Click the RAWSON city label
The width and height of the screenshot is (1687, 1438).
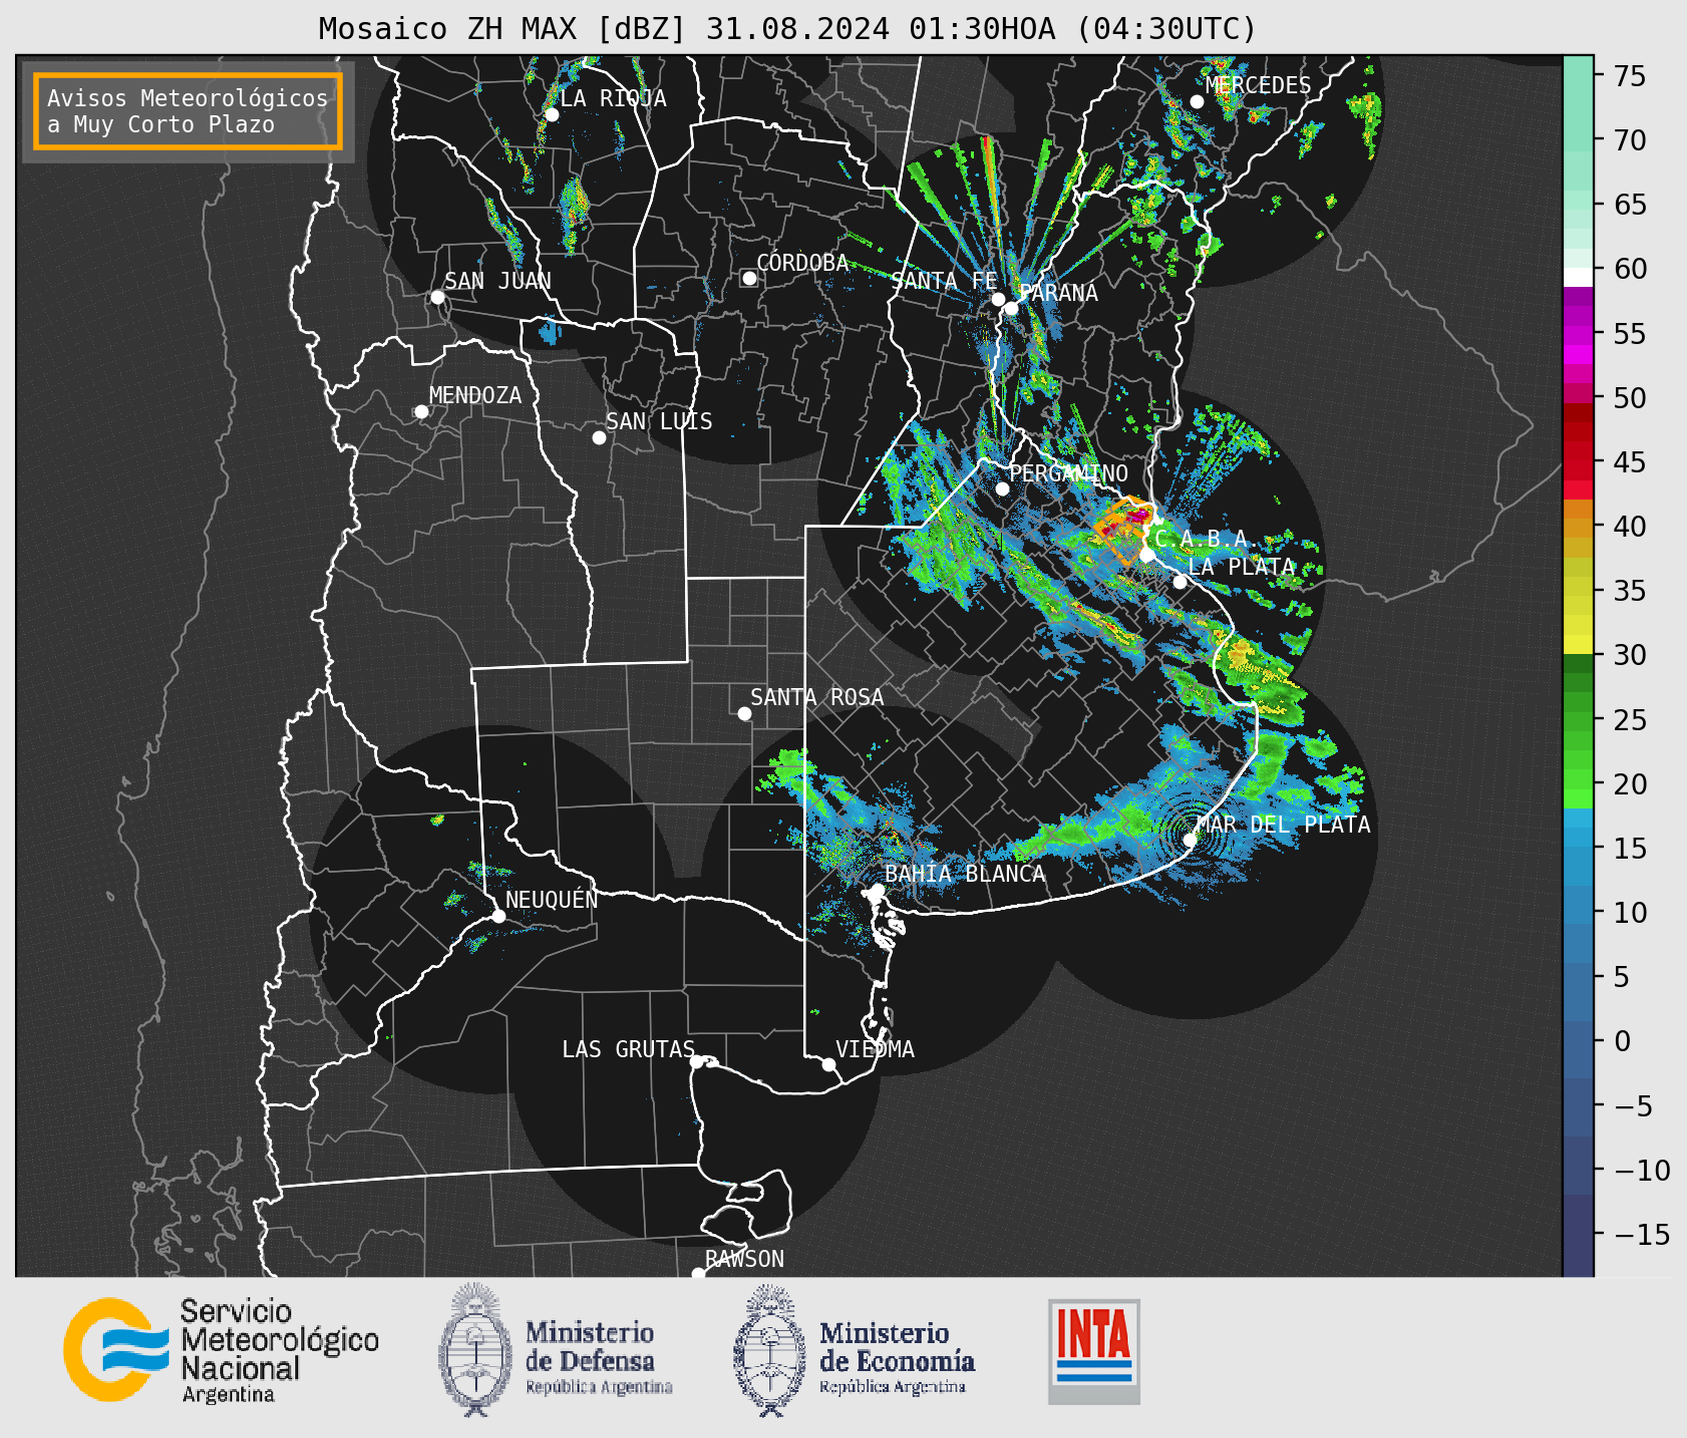(745, 1259)
